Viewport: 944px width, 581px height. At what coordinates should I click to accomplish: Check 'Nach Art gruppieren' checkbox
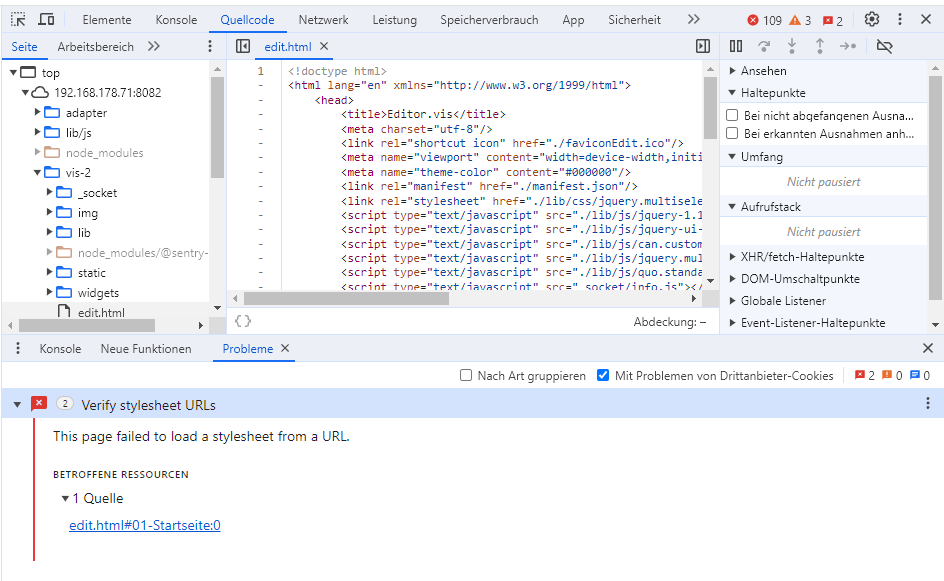point(466,375)
